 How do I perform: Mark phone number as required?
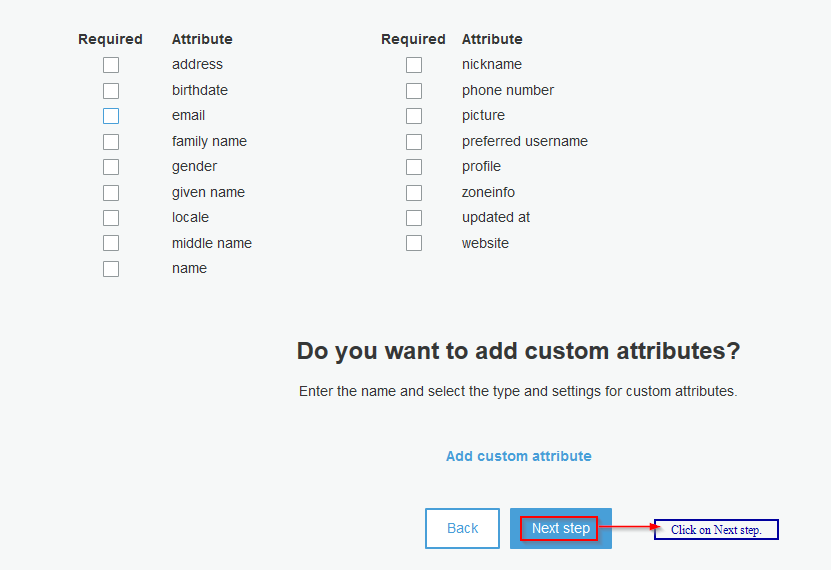pyautogui.click(x=414, y=91)
